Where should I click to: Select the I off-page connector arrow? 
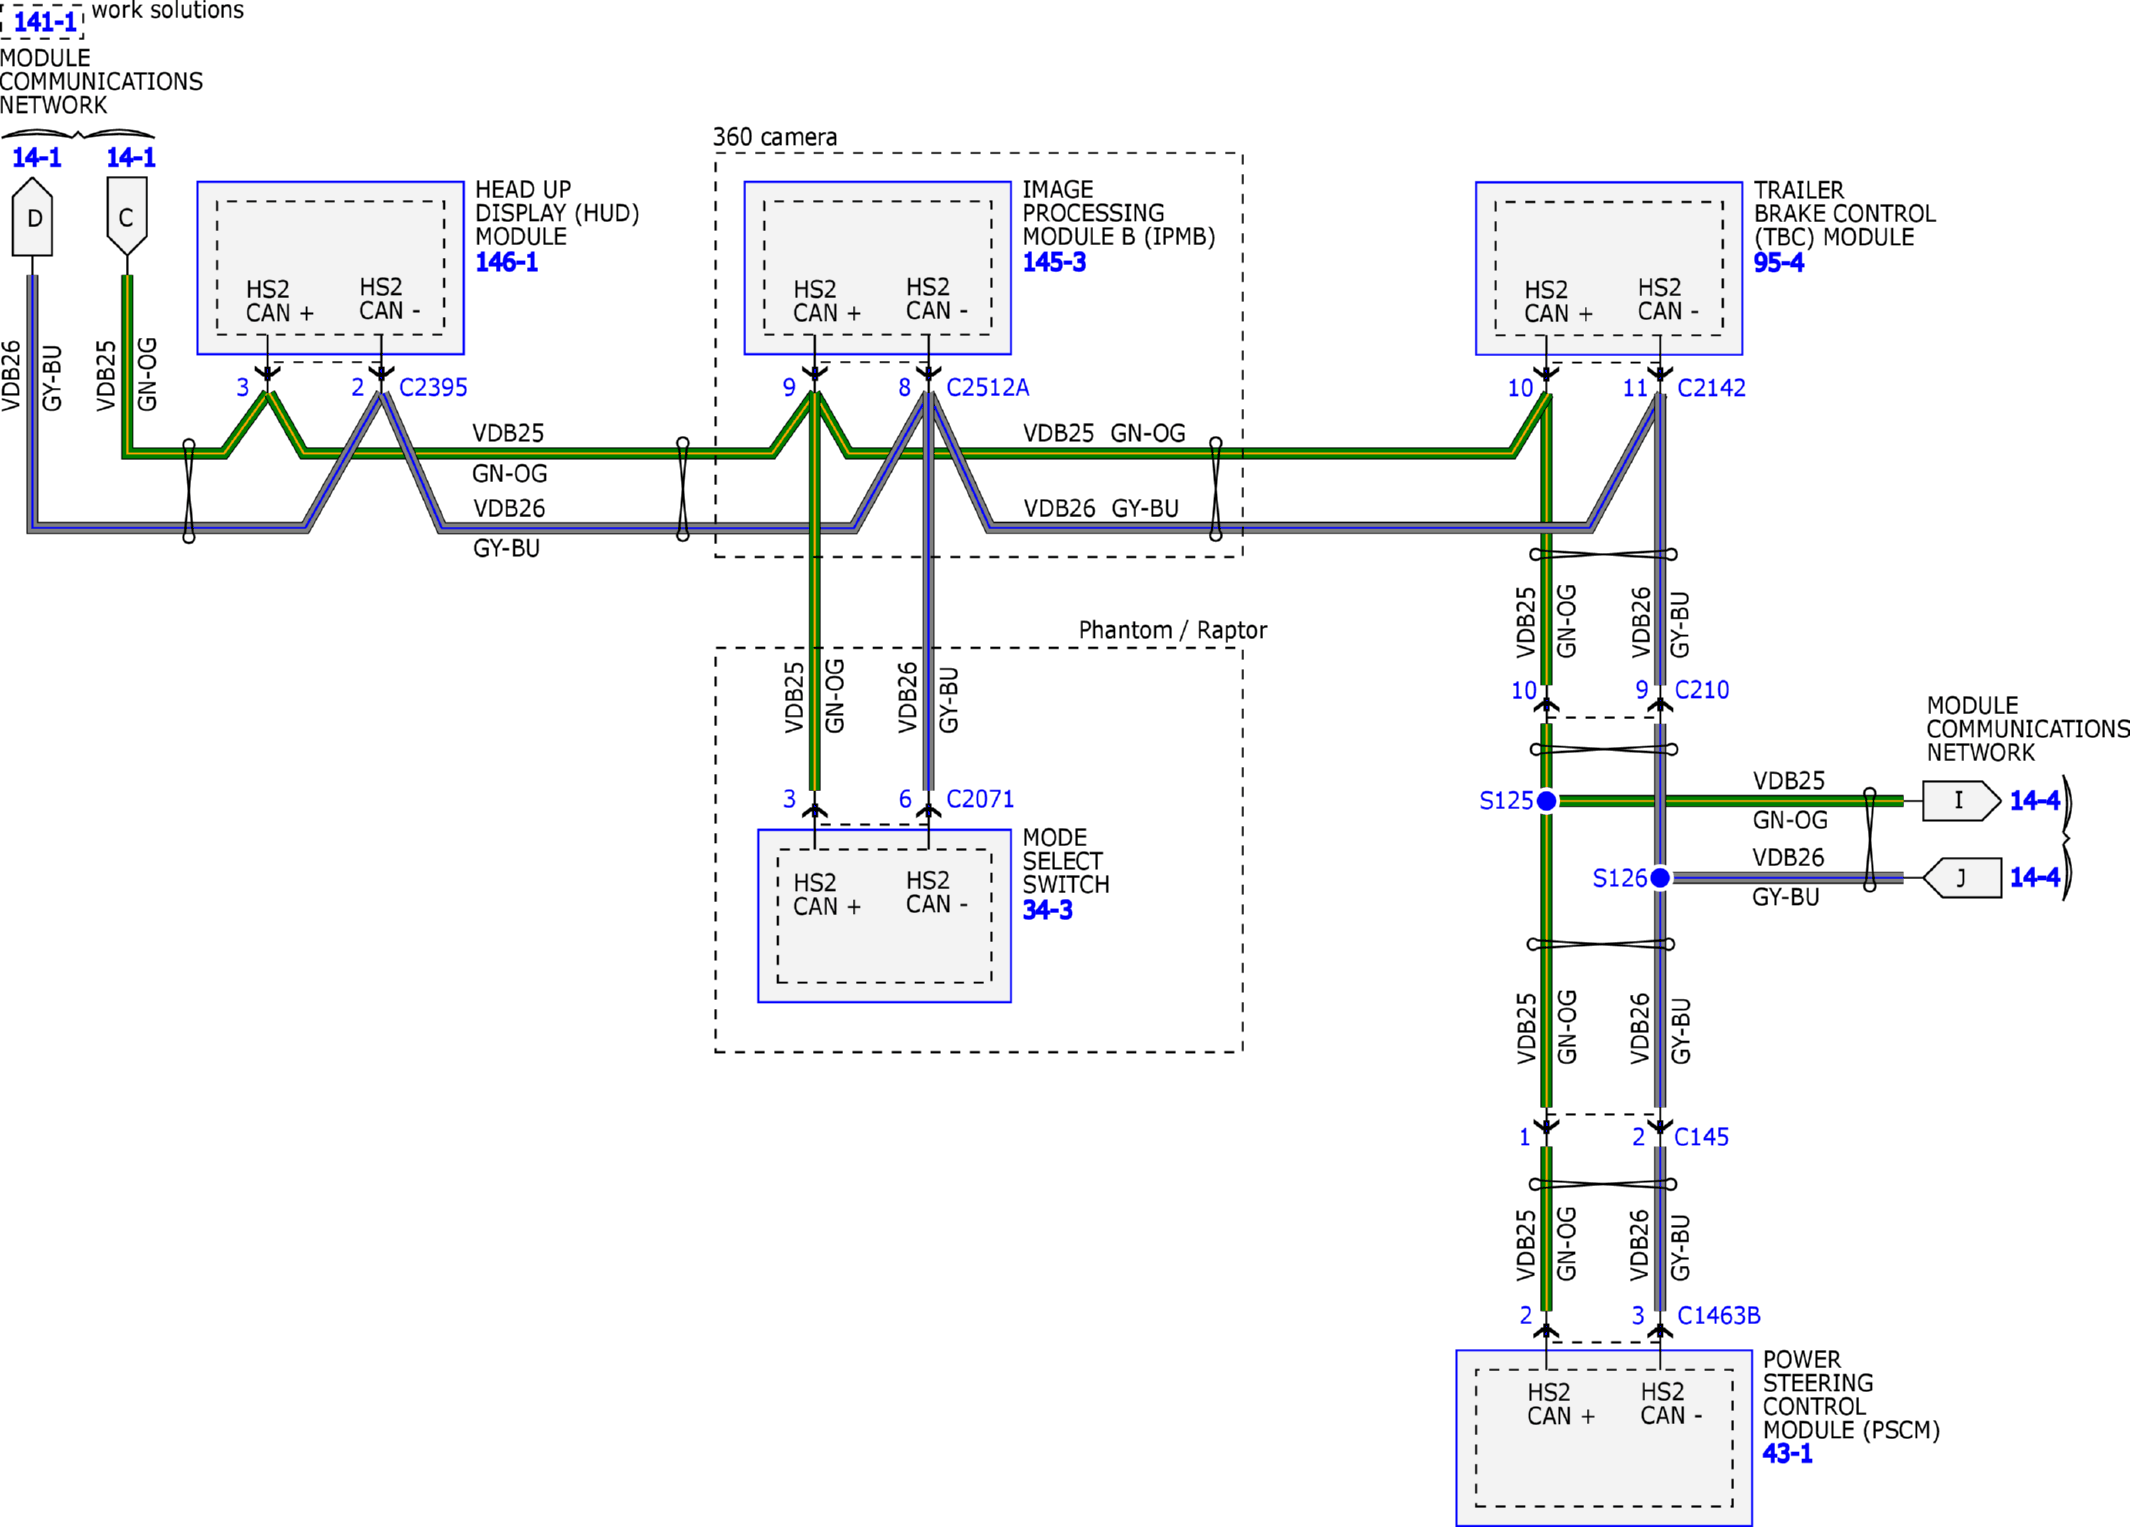[x=1960, y=800]
